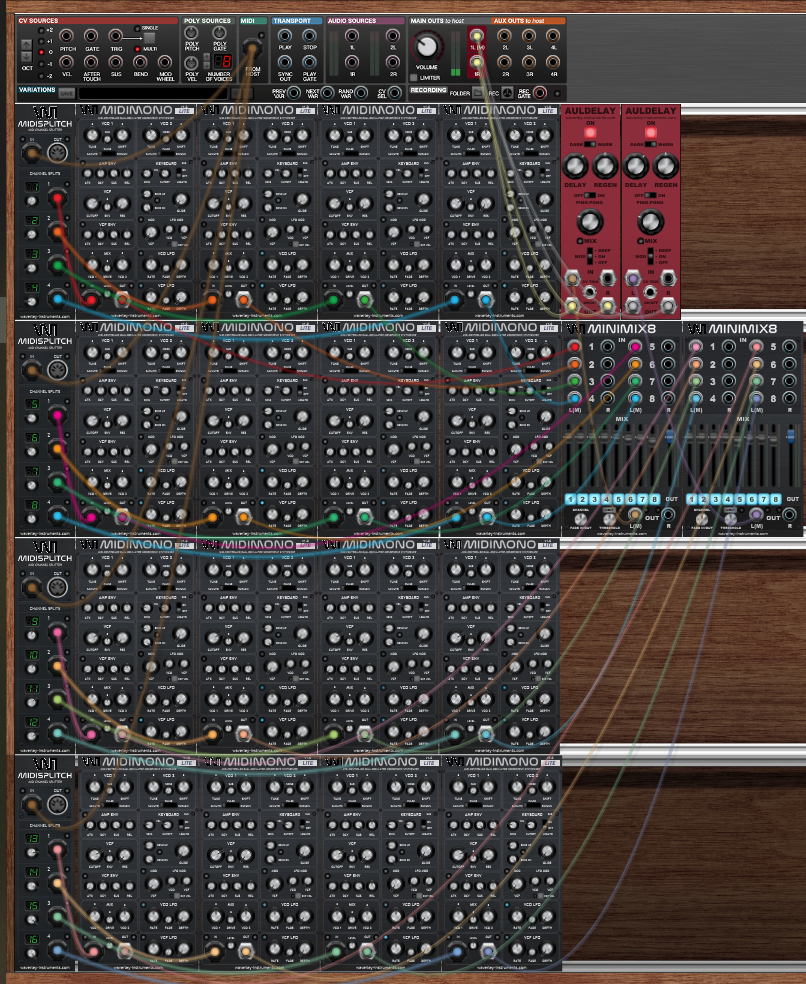806x984 pixels.
Task: Flip first AULDELAY MOD switch
Action: click(590, 255)
